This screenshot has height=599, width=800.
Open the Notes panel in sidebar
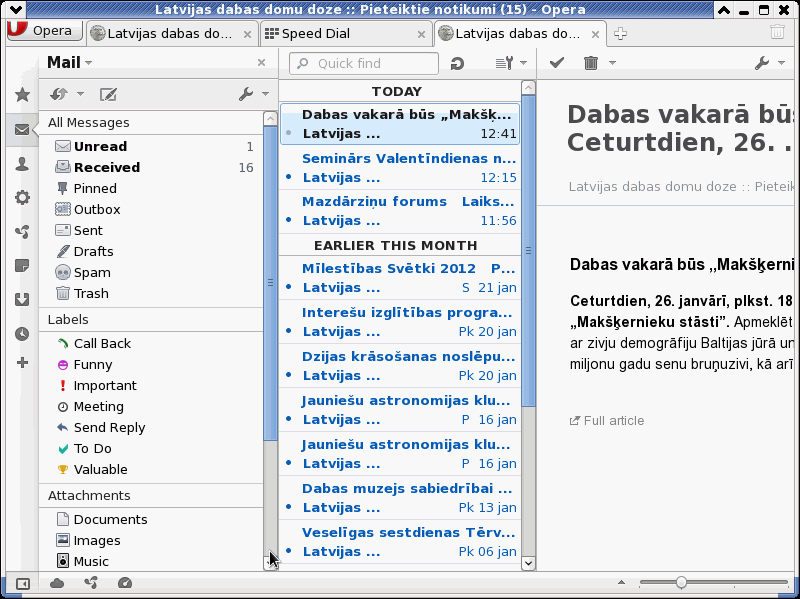pyautogui.click(x=22, y=265)
